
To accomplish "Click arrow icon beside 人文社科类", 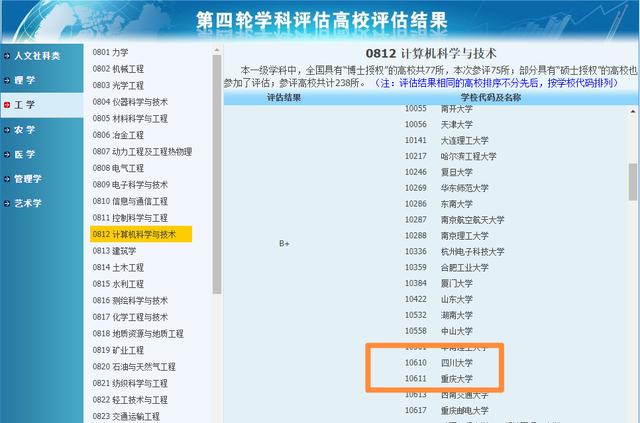I will click(7, 56).
